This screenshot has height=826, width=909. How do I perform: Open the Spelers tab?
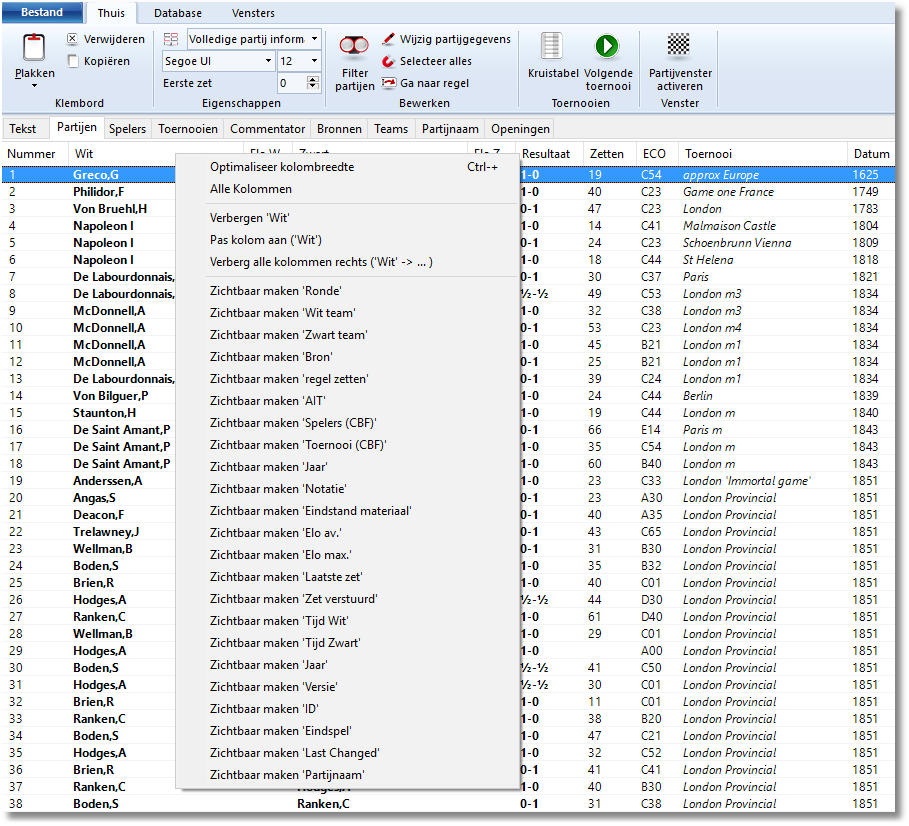pos(127,129)
